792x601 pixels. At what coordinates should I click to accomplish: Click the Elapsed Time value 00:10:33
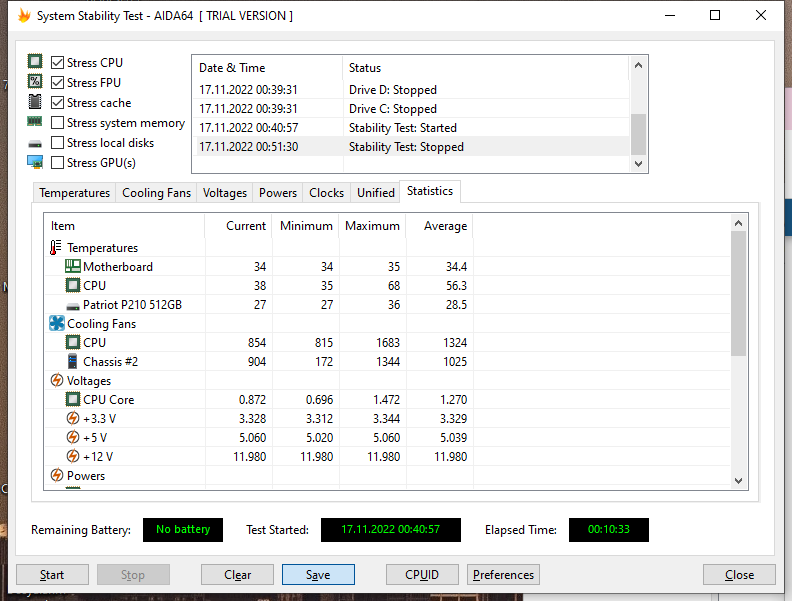click(609, 530)
